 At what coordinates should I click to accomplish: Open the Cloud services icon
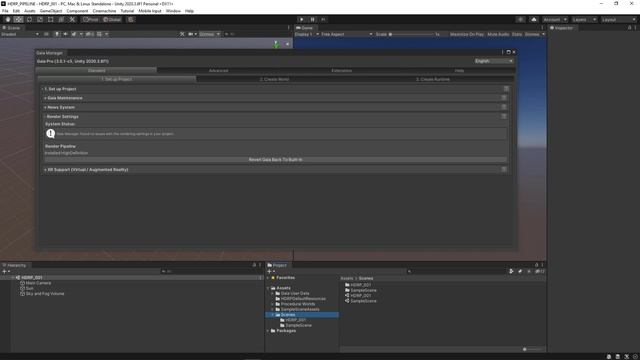click(533, 20)
